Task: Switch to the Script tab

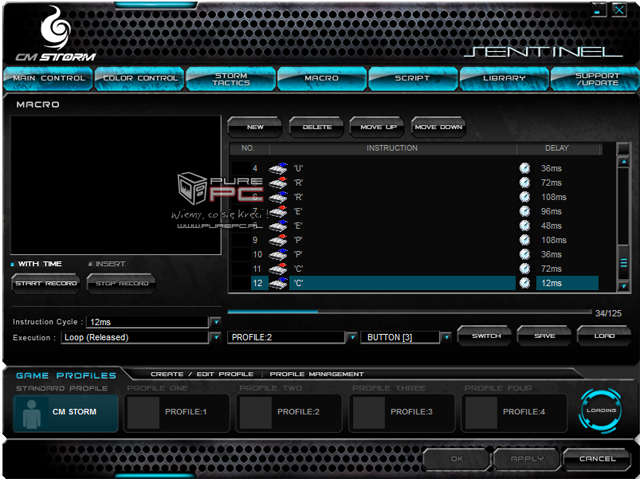Action: coord(413,78)
